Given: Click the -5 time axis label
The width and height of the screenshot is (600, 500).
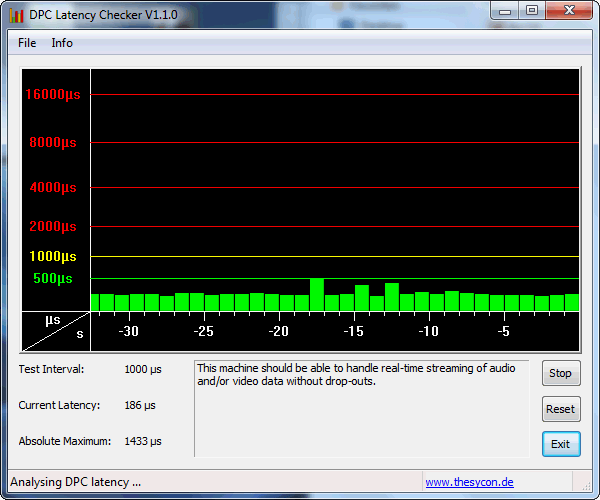Looking at the screenshot, I should (504, 331).
